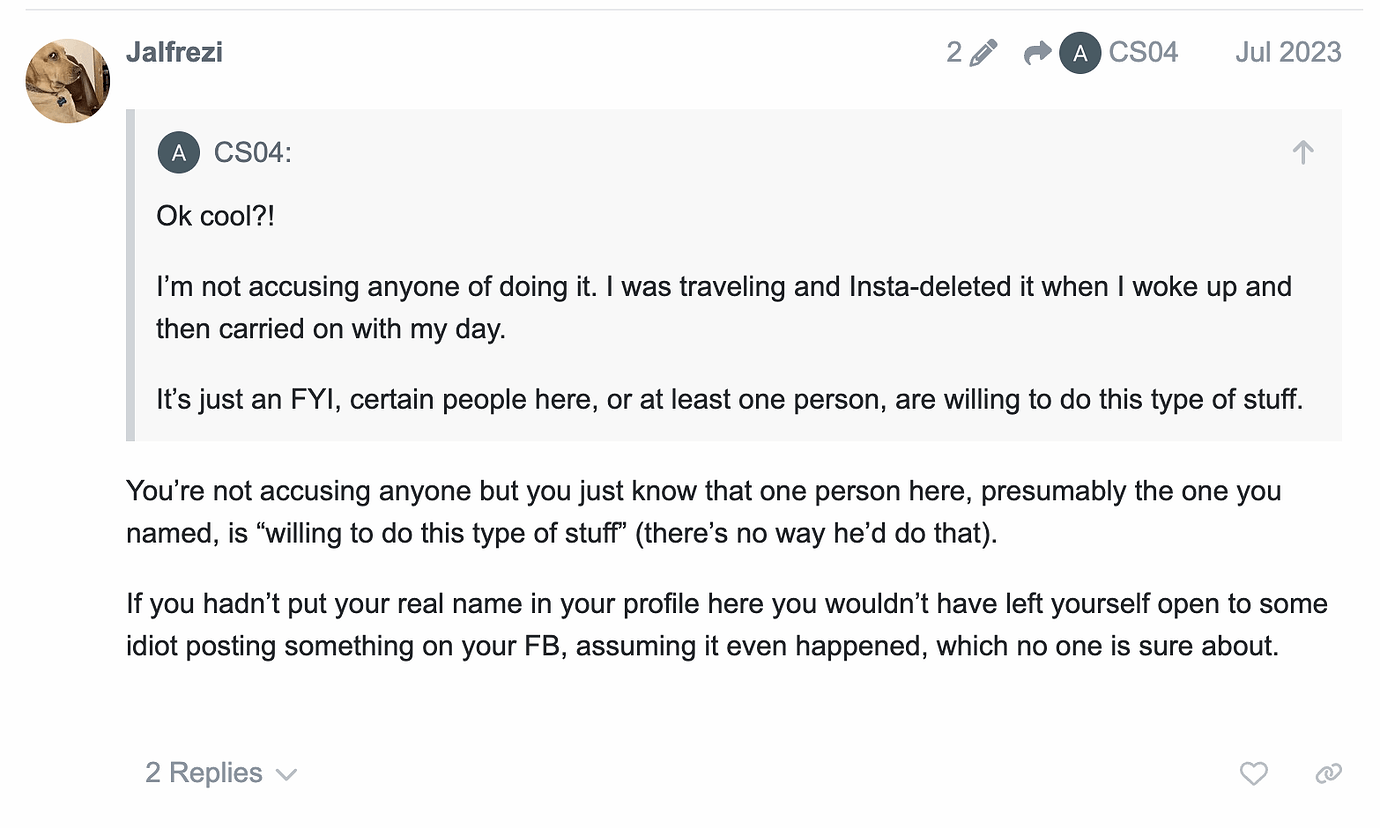Expand the 2 Replies section
Screen dimensions: 1380x828
(204, 773)
